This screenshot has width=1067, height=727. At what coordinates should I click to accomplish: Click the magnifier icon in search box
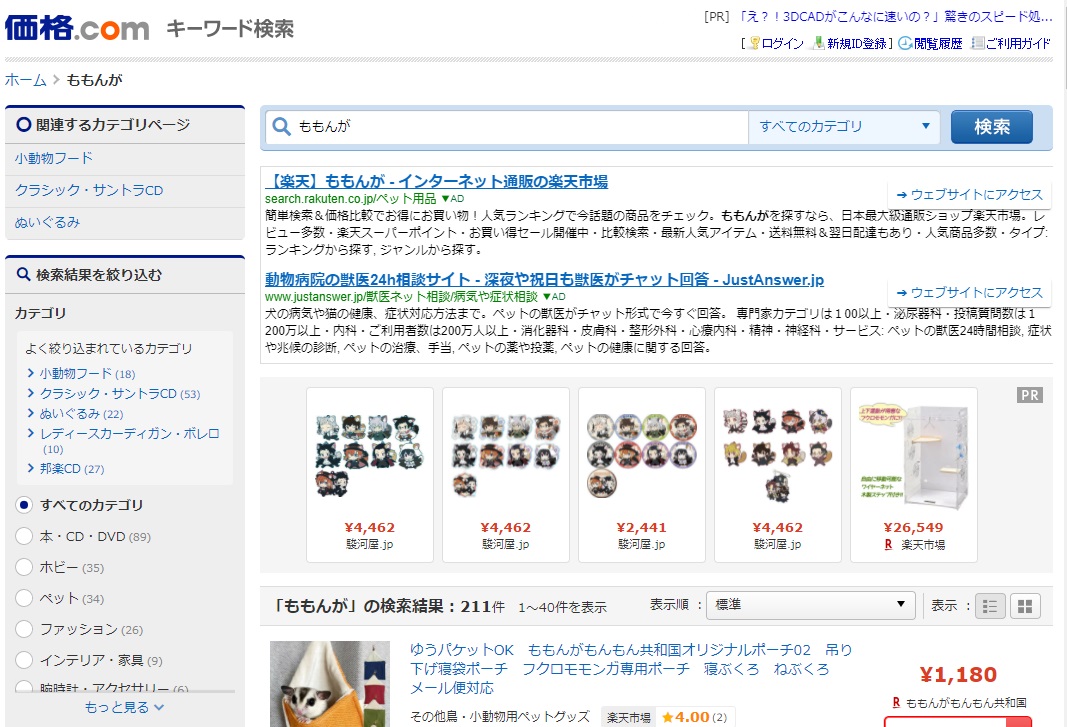[x=281, y=126]
